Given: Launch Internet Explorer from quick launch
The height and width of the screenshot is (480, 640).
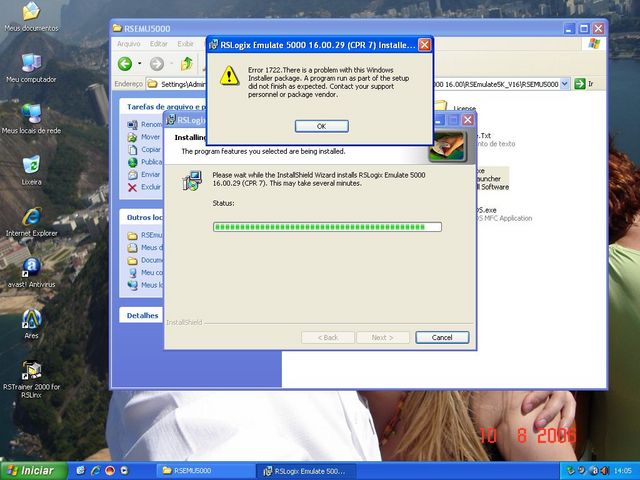Looking at the screenshot, I should (x=96, y=471).
